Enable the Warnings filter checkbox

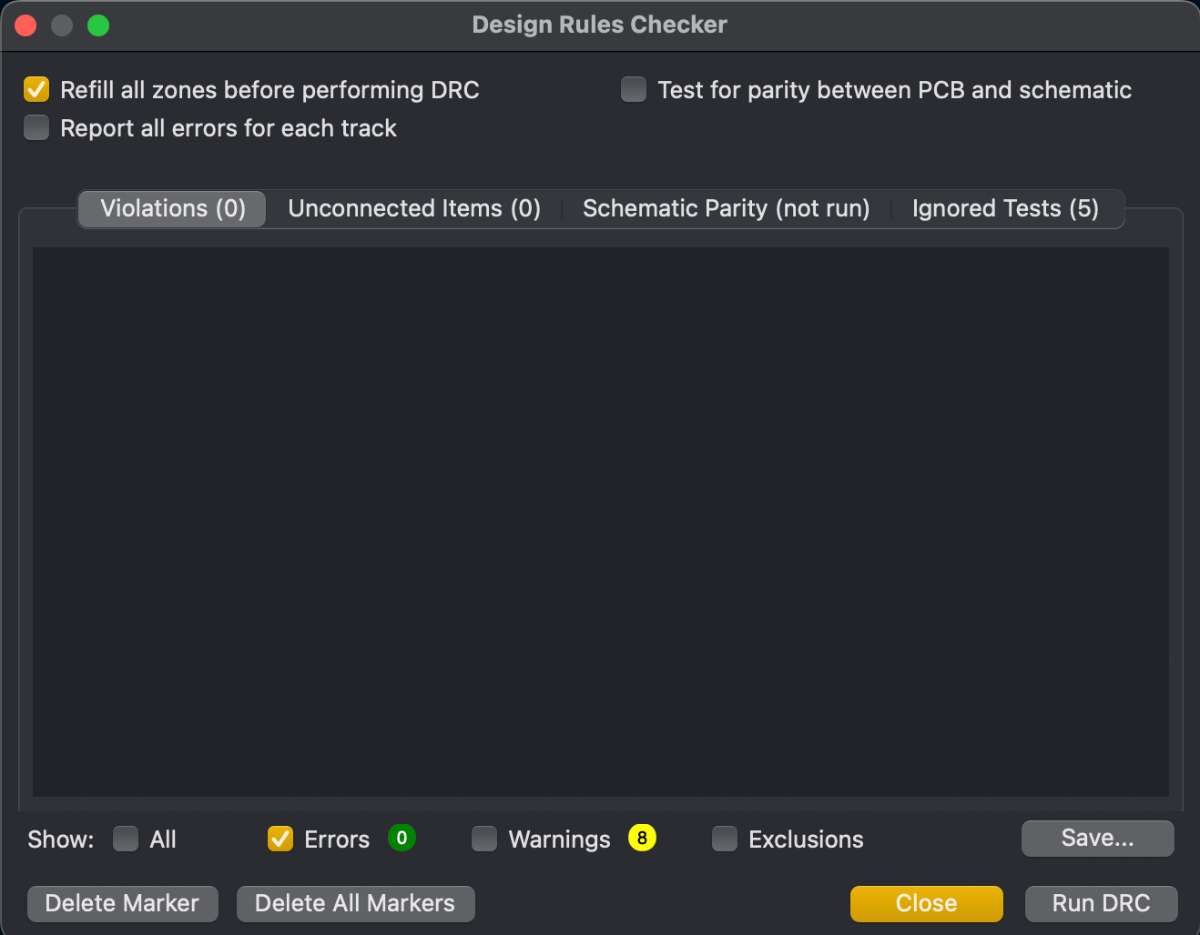(485, 839)
